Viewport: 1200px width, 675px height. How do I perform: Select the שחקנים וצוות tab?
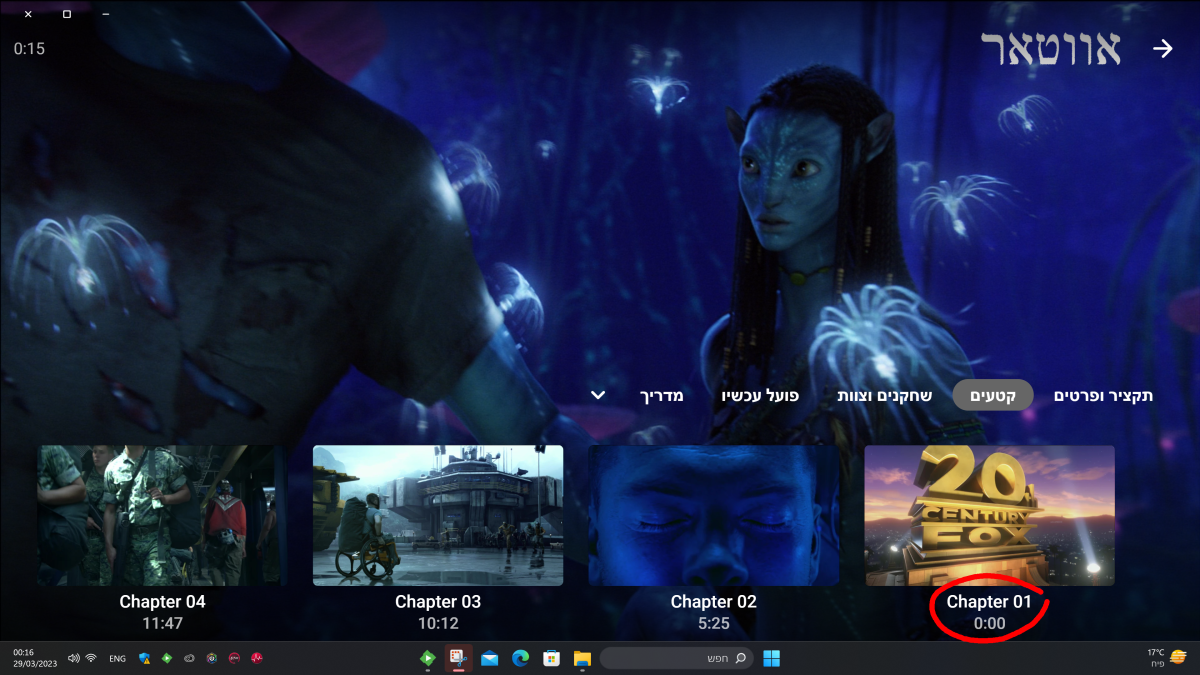coord(884,396)
